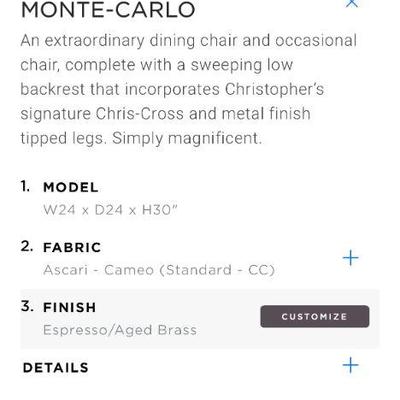Click the Customize button for Finish
Viewport: 400px width, 400px height.
tap(315, 316)
